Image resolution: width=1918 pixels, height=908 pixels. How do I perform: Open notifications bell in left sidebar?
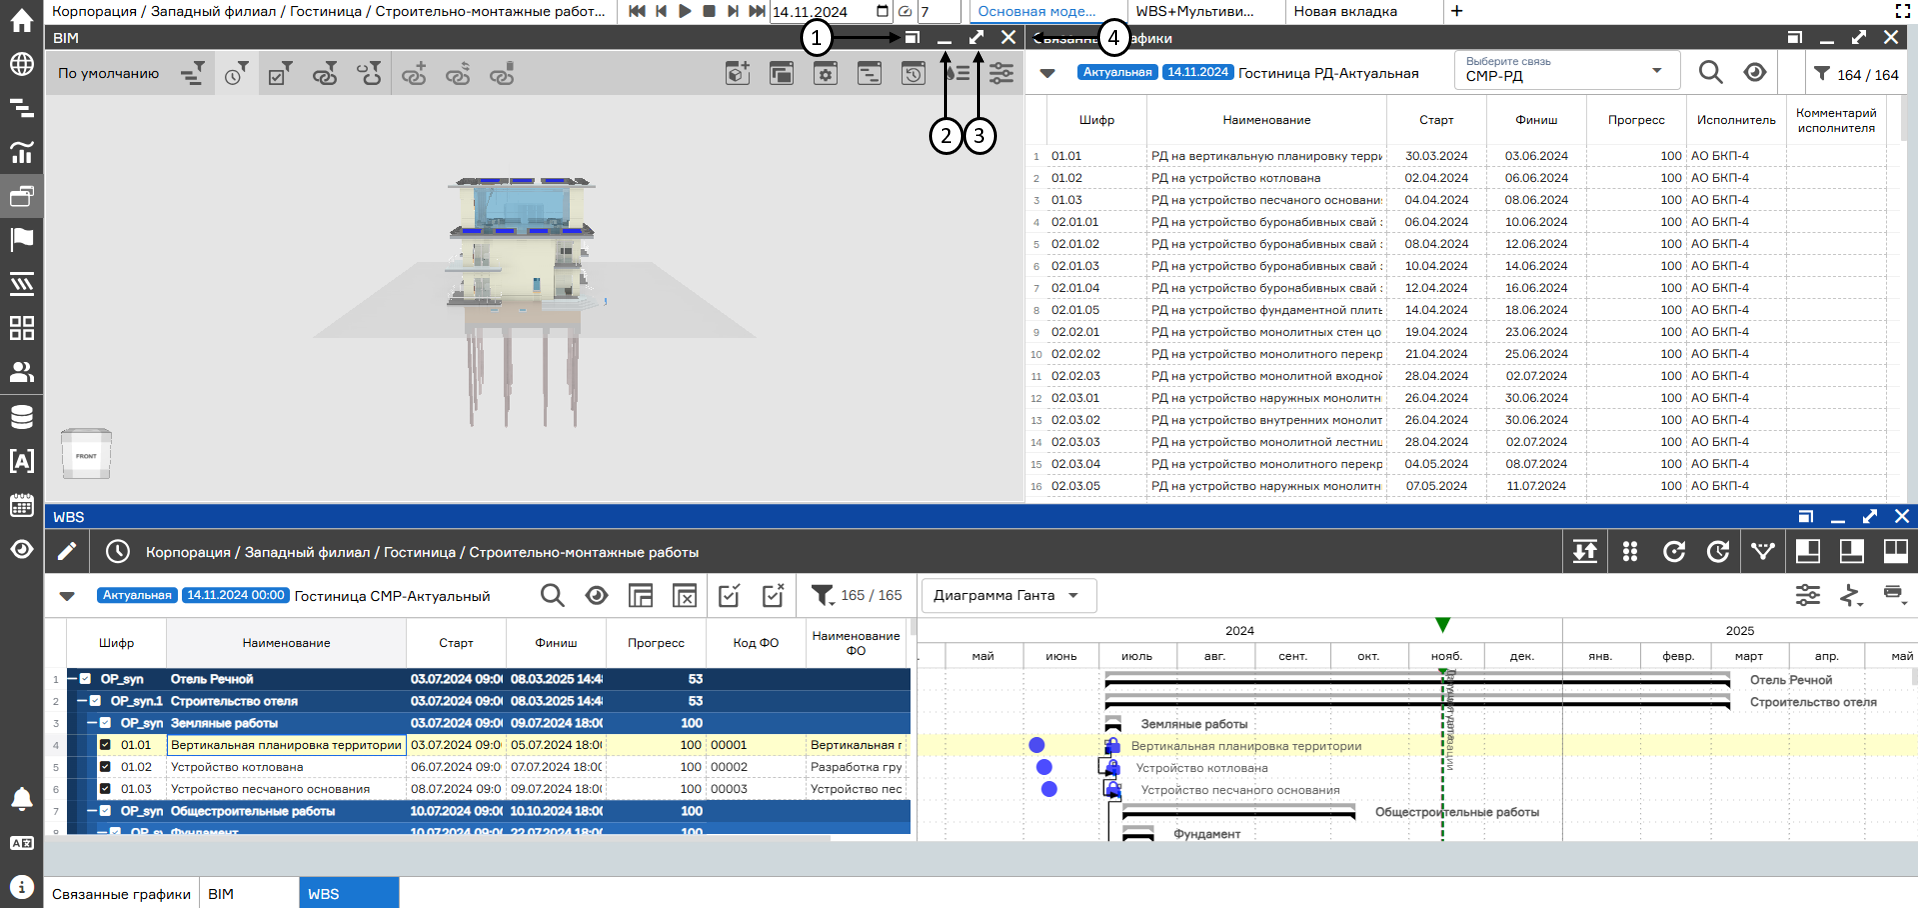[x=21, y=798]
